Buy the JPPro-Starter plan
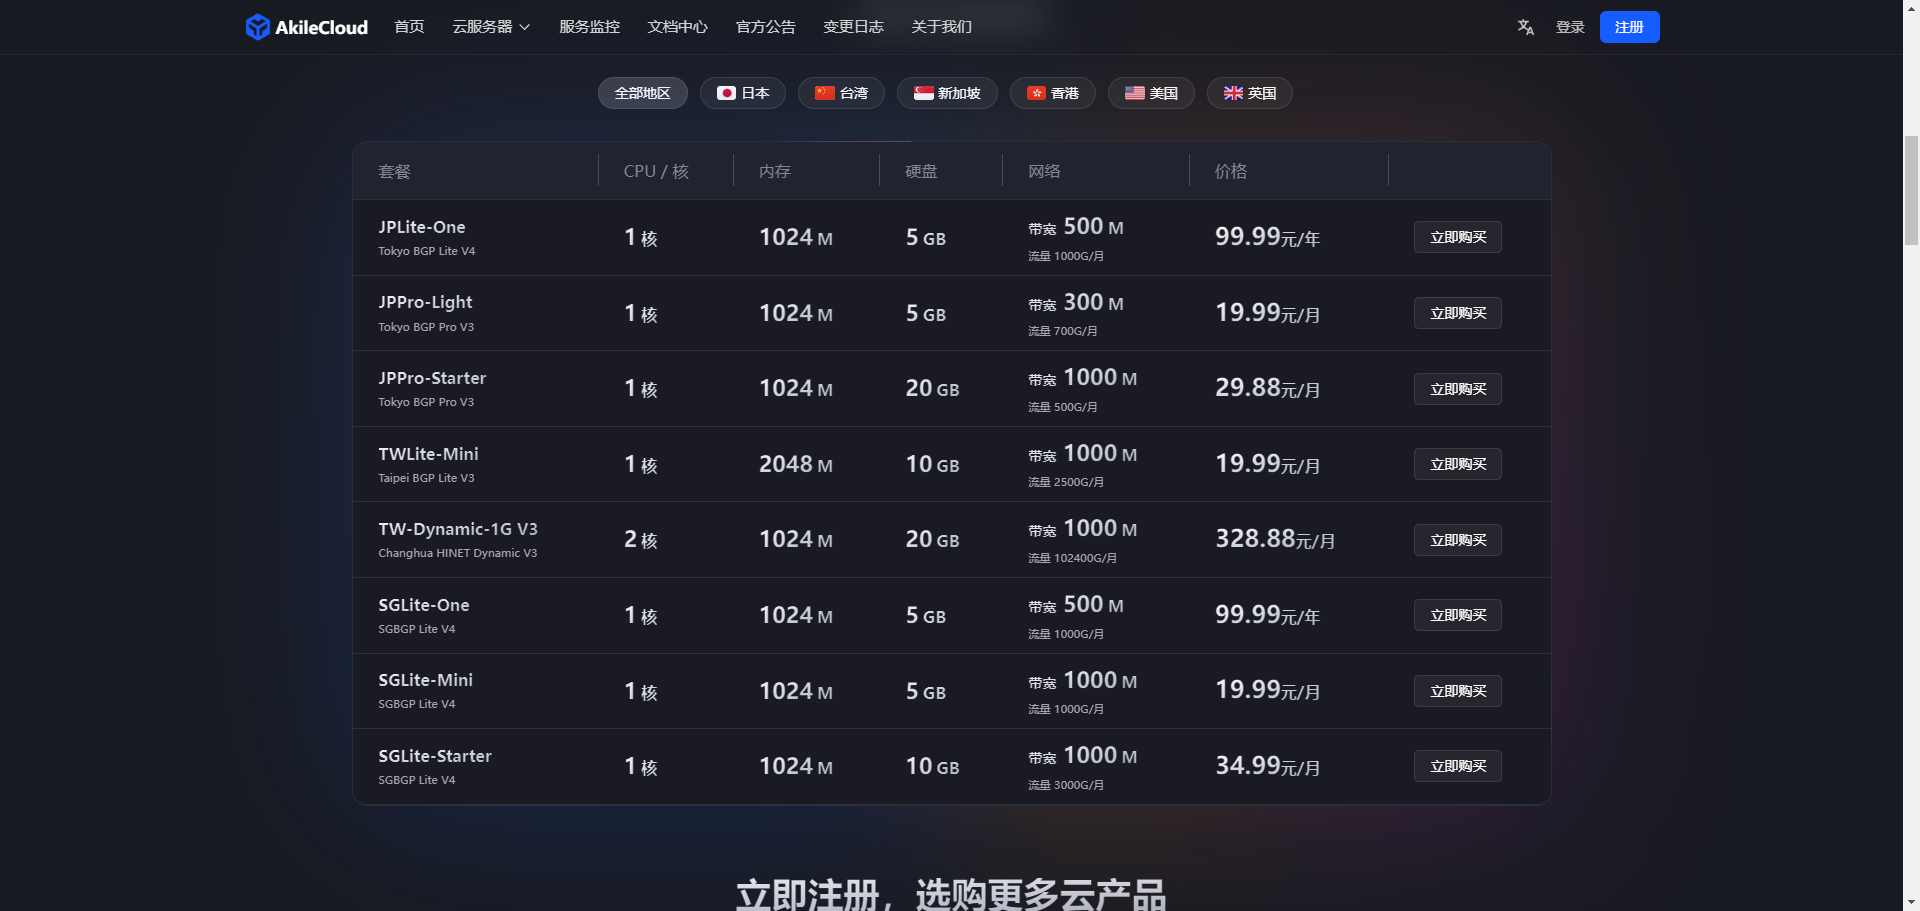The height and width of the screenshot is (911, 1920). coord(1457,389)
